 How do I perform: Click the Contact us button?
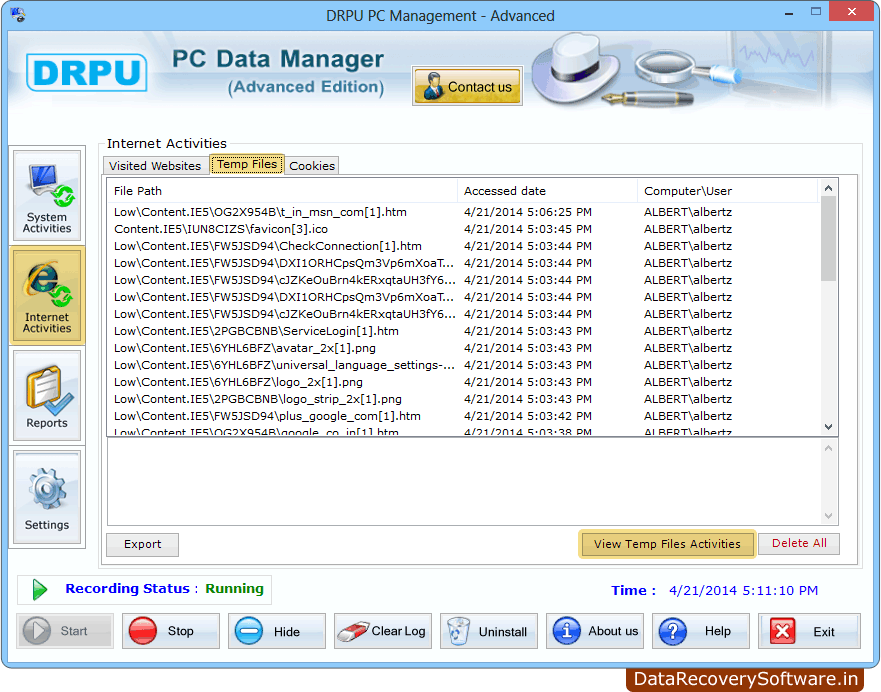click(467, 86)
